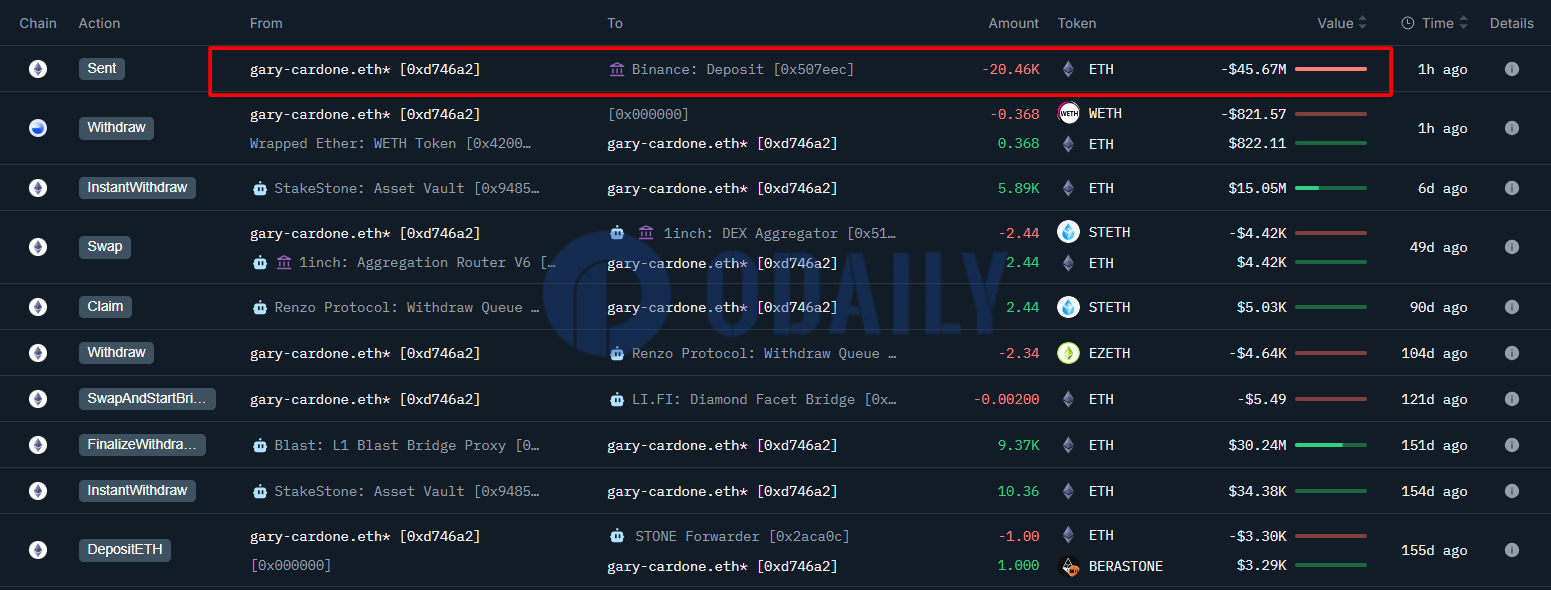This screenshot has height=590, width=1551.
Task: Click the BERASTONE token label
Action: [x=1126, y=566]
